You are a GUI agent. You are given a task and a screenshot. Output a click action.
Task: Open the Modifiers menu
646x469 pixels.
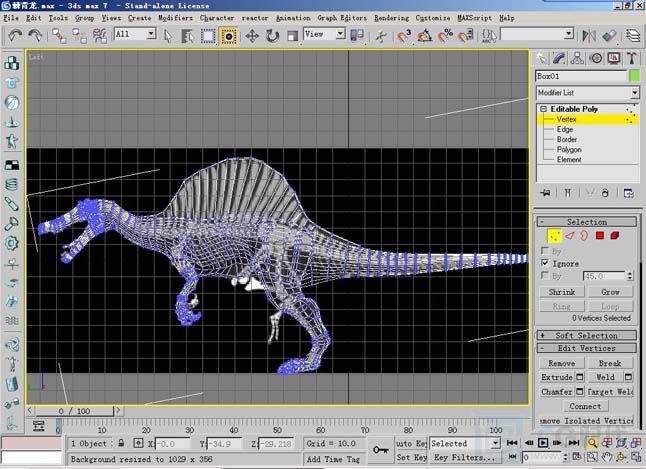[x=176, y=18]
